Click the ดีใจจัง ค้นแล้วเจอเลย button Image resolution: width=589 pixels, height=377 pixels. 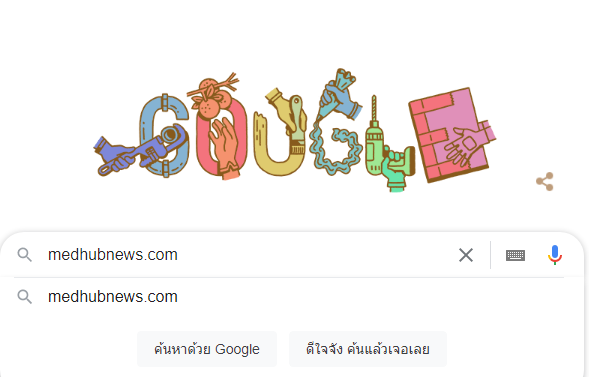pyautogui.click(x=368, y=349)
